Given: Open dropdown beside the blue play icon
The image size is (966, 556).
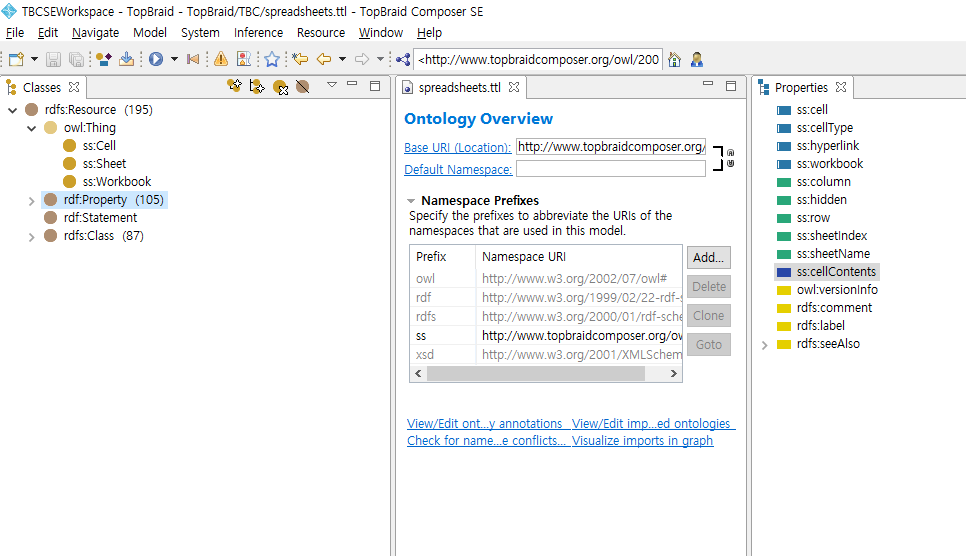Looking at the screenshot, I should (174, 59).
